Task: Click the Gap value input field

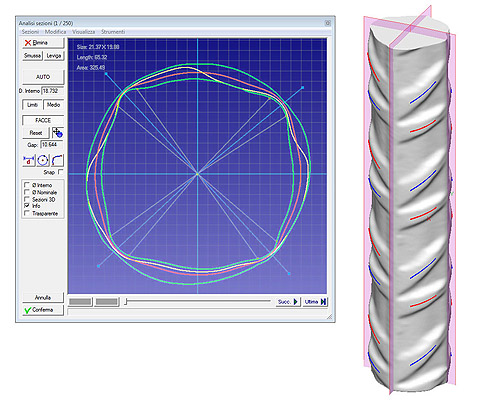Action: point(52,145)
